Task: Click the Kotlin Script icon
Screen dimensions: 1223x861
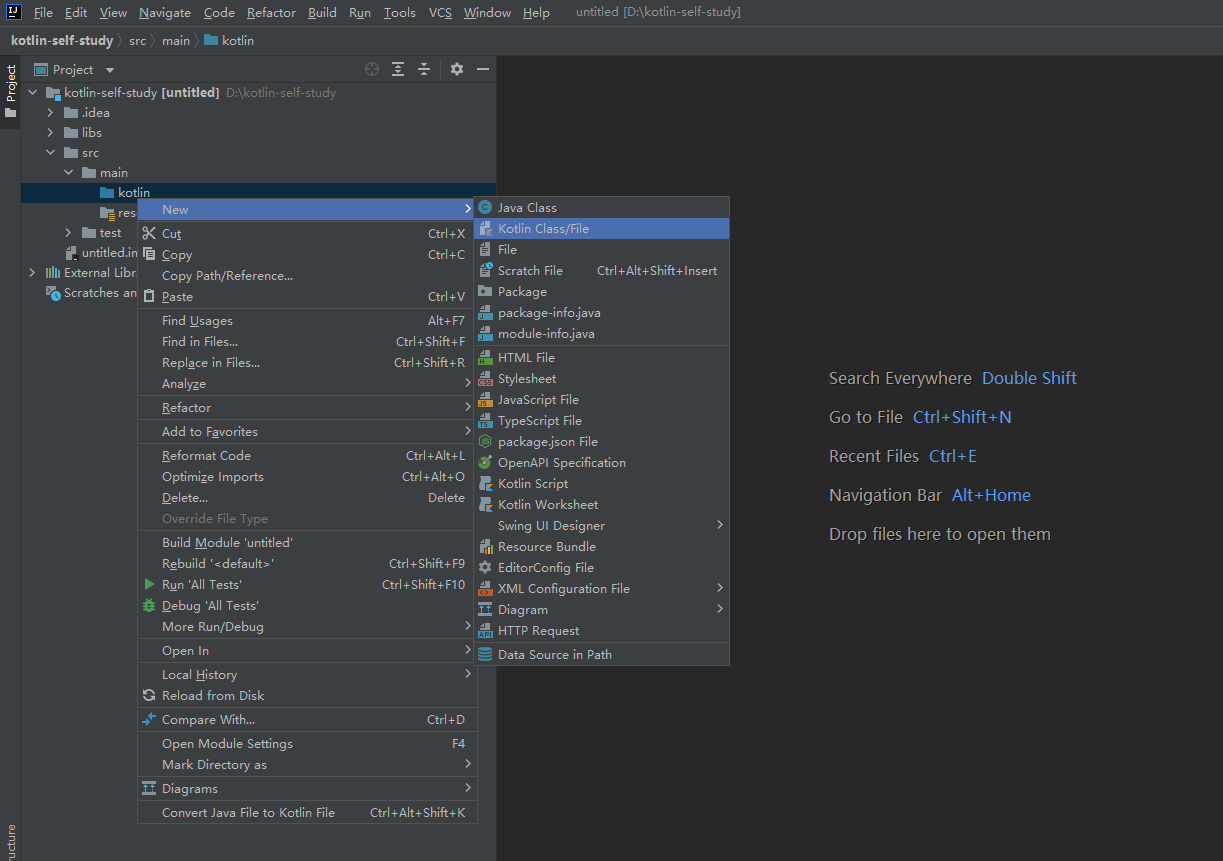Action: (485, 484)
